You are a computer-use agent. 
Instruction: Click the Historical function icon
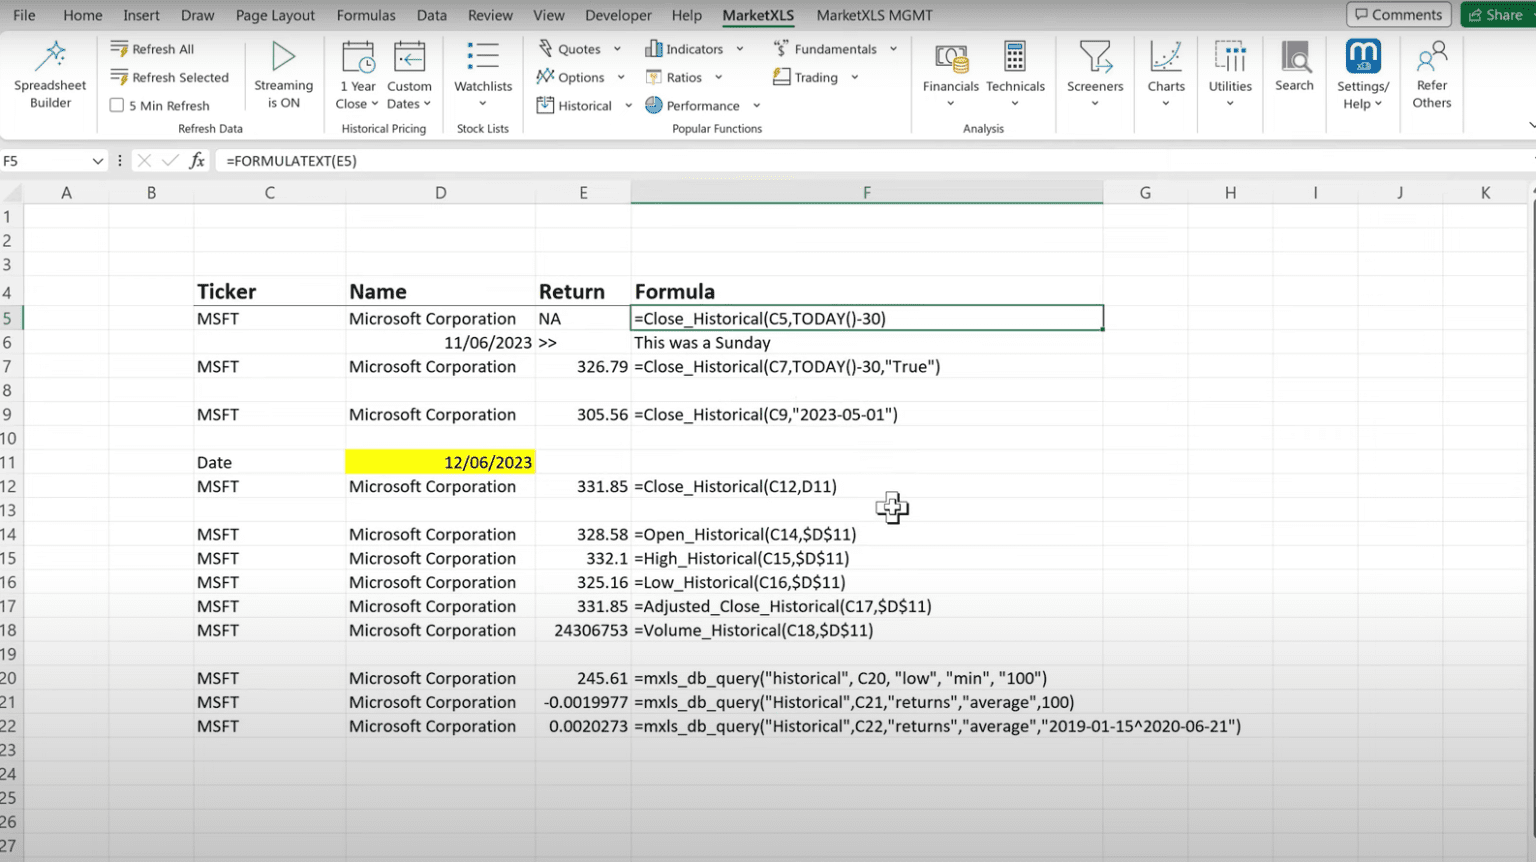coord(545,105)
